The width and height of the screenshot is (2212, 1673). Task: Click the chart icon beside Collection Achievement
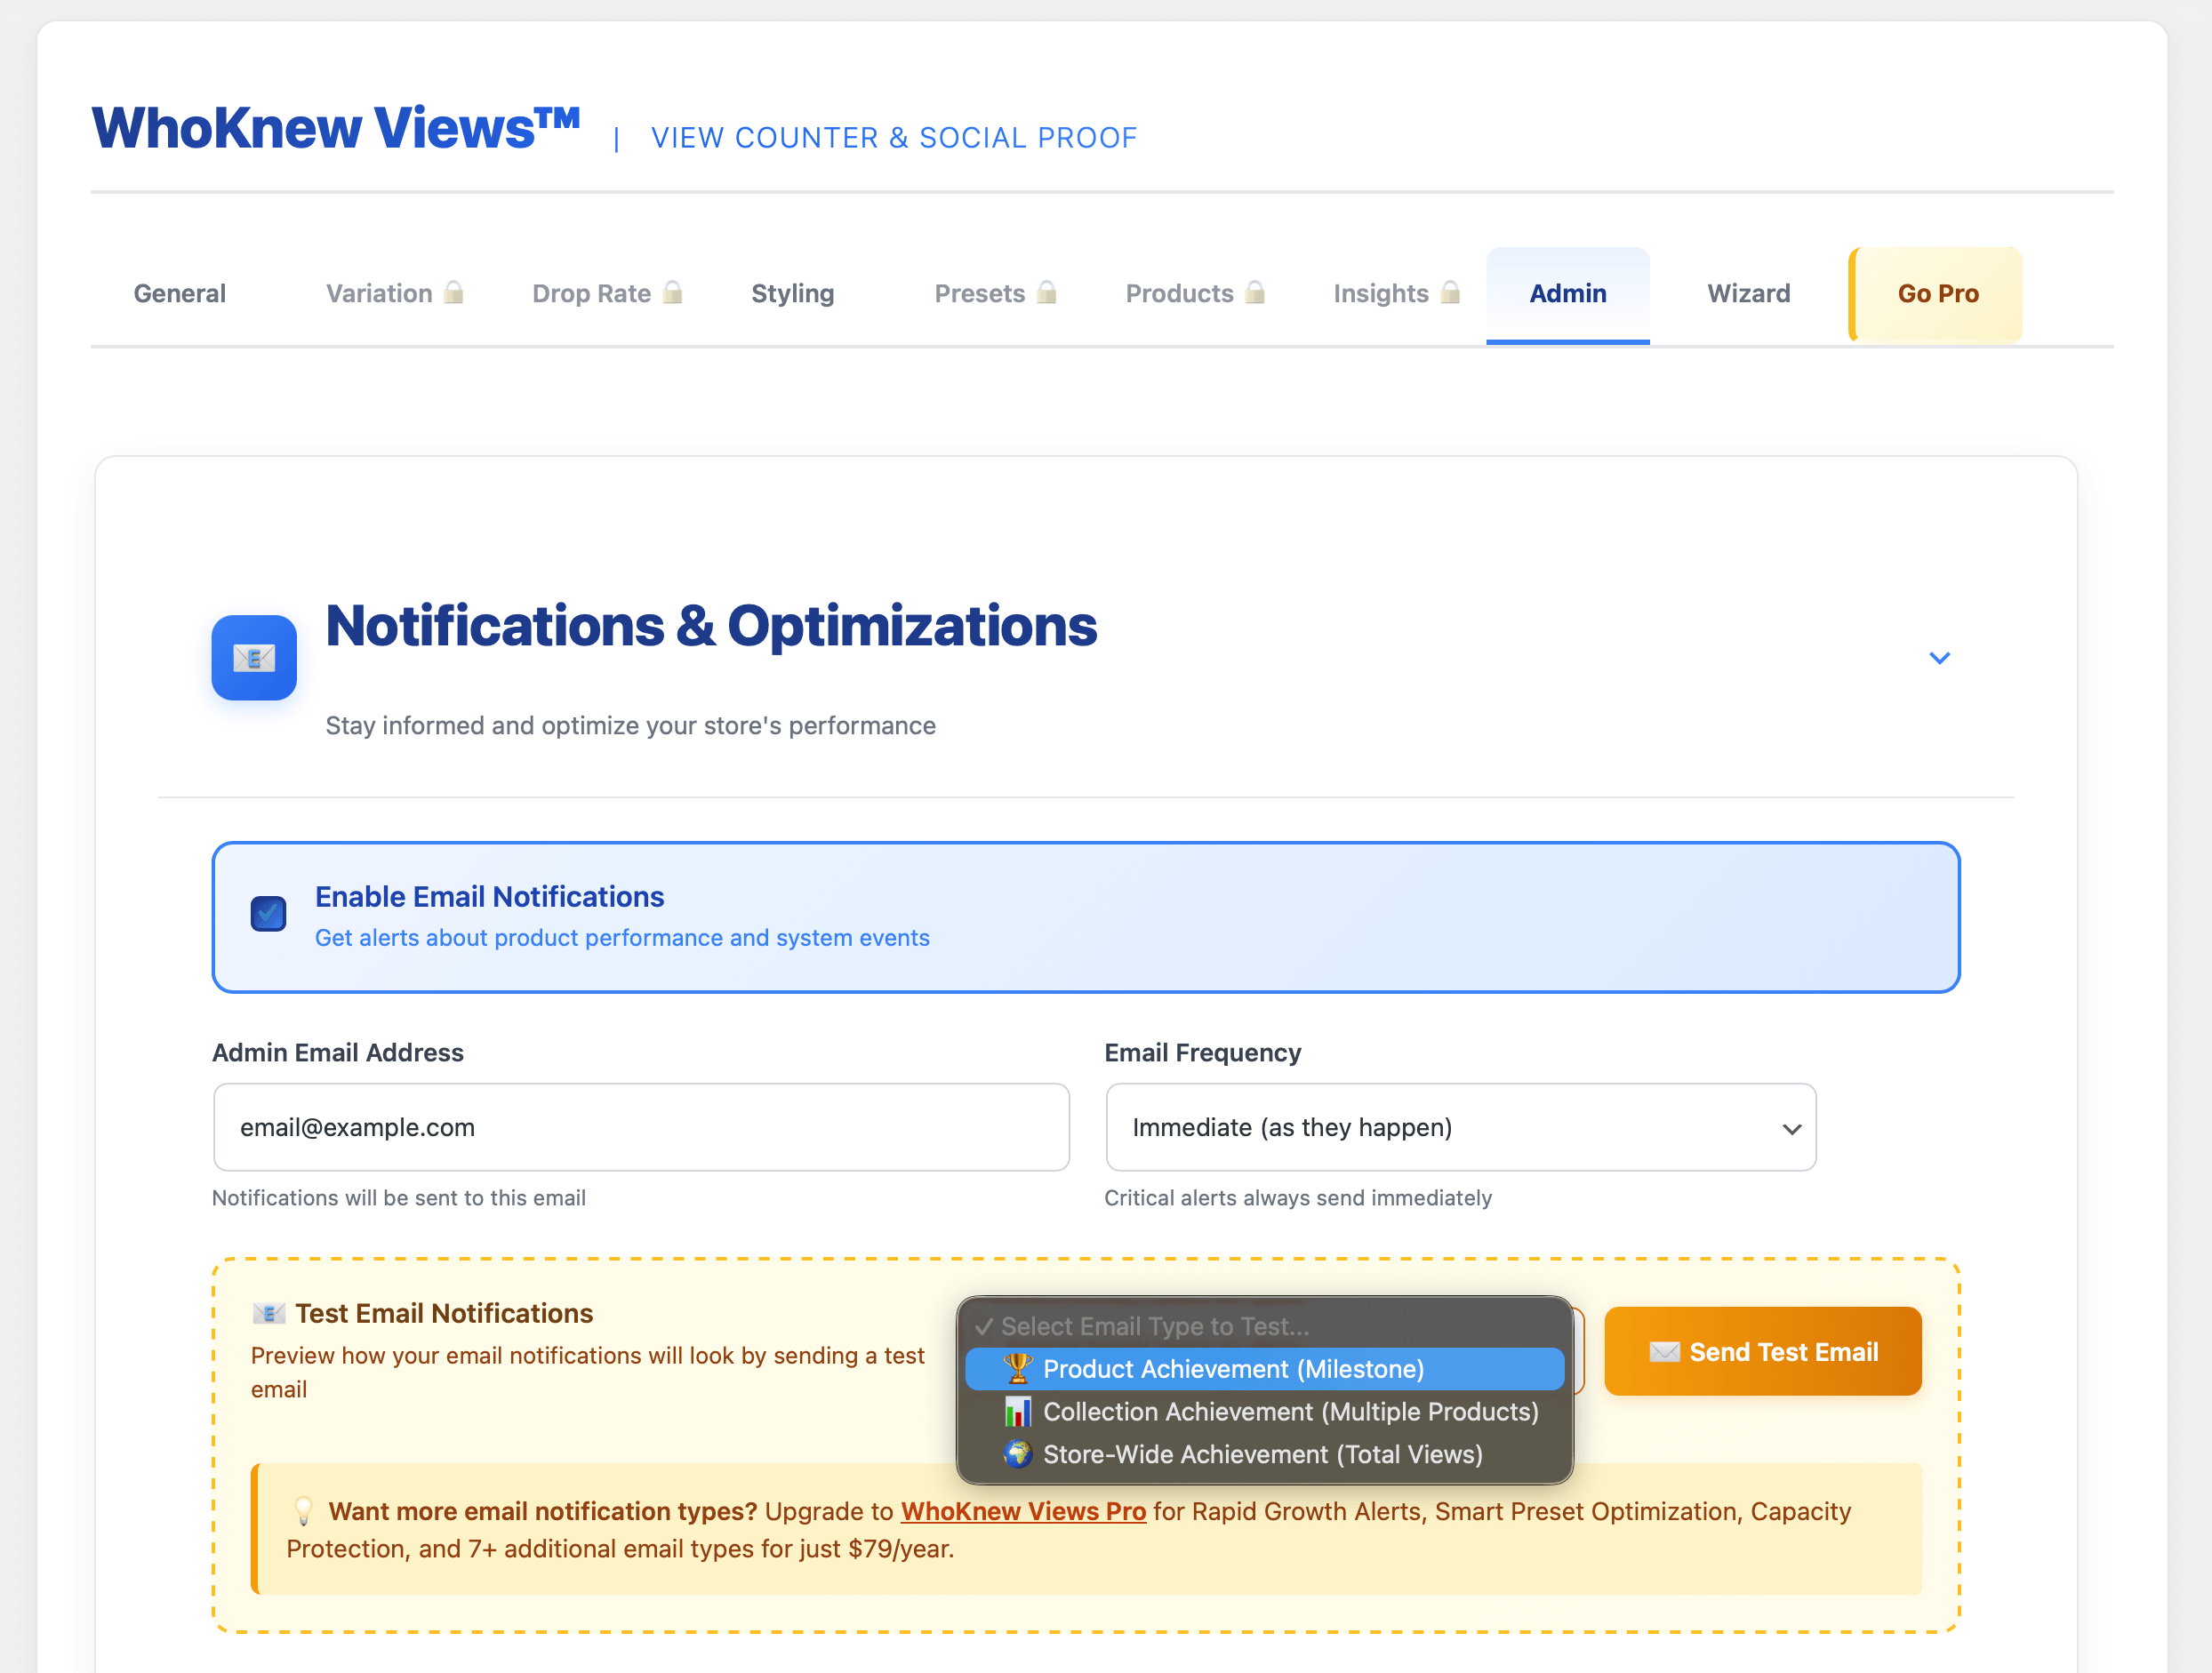[1019, 1412]
